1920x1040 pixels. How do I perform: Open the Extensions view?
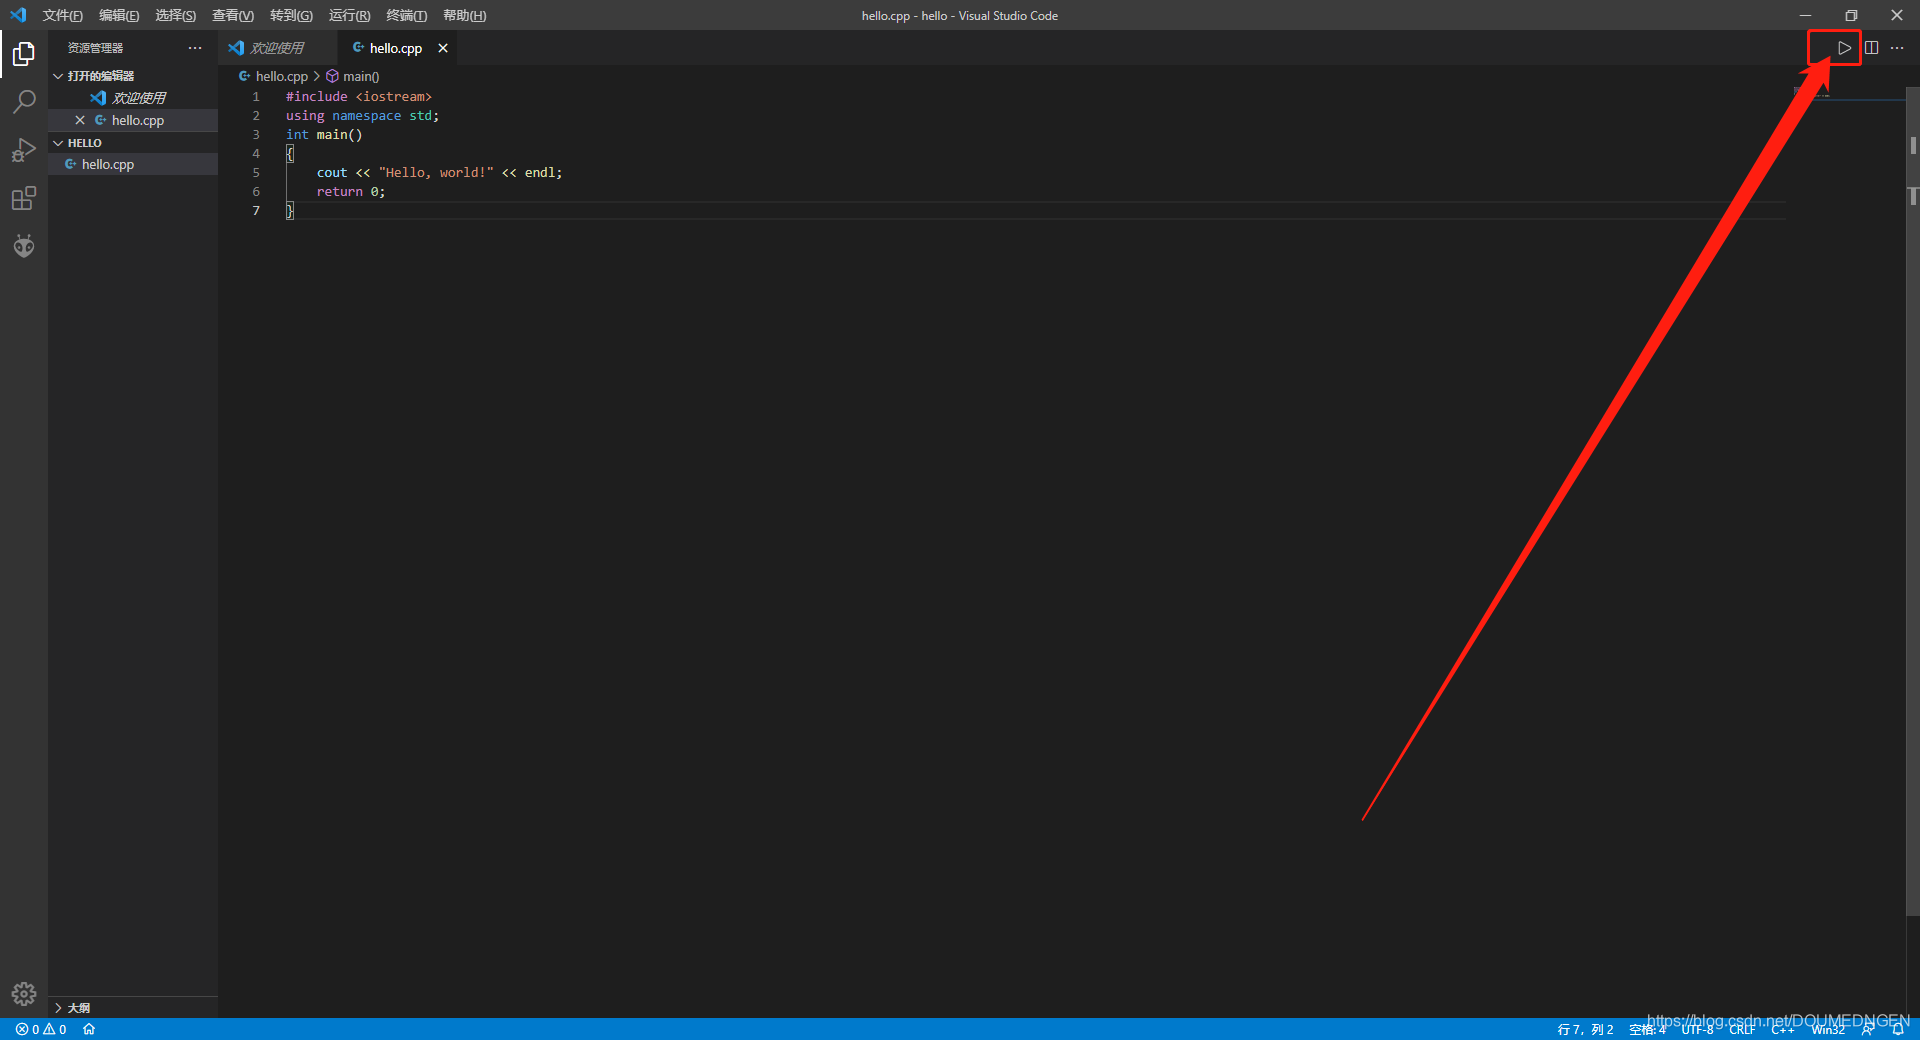24,197
